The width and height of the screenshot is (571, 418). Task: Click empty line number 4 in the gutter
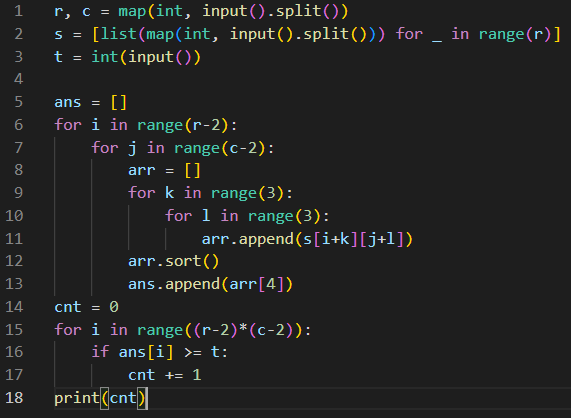coord(19,79)
